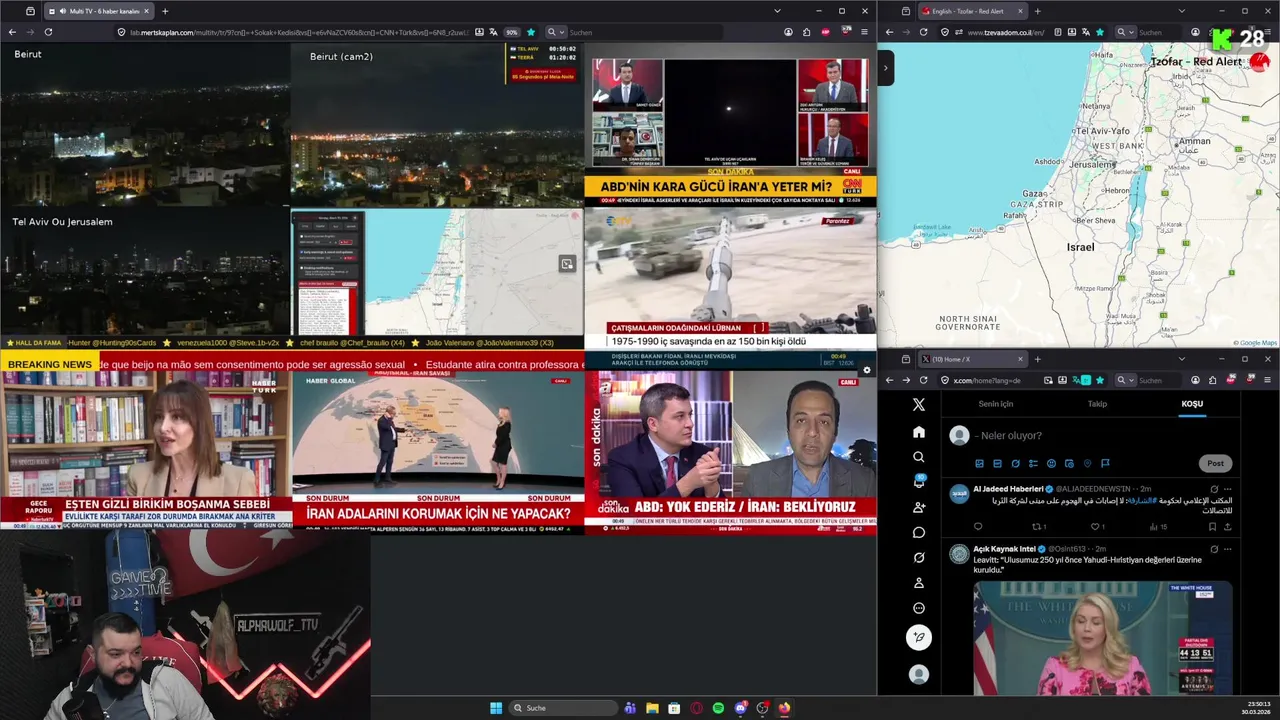
Task: Open X follow people icon
Action: coord(919,507)
